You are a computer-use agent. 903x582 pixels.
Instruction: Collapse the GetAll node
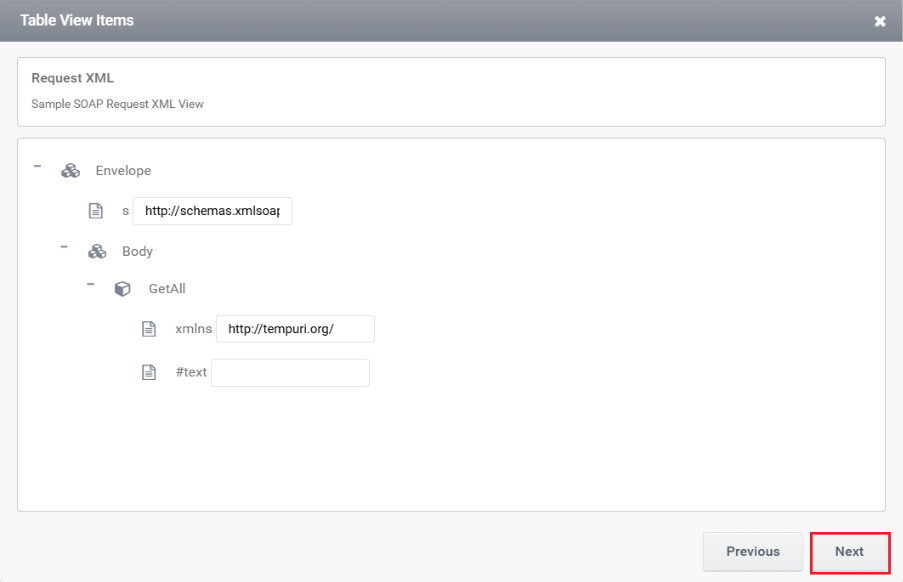90,284
